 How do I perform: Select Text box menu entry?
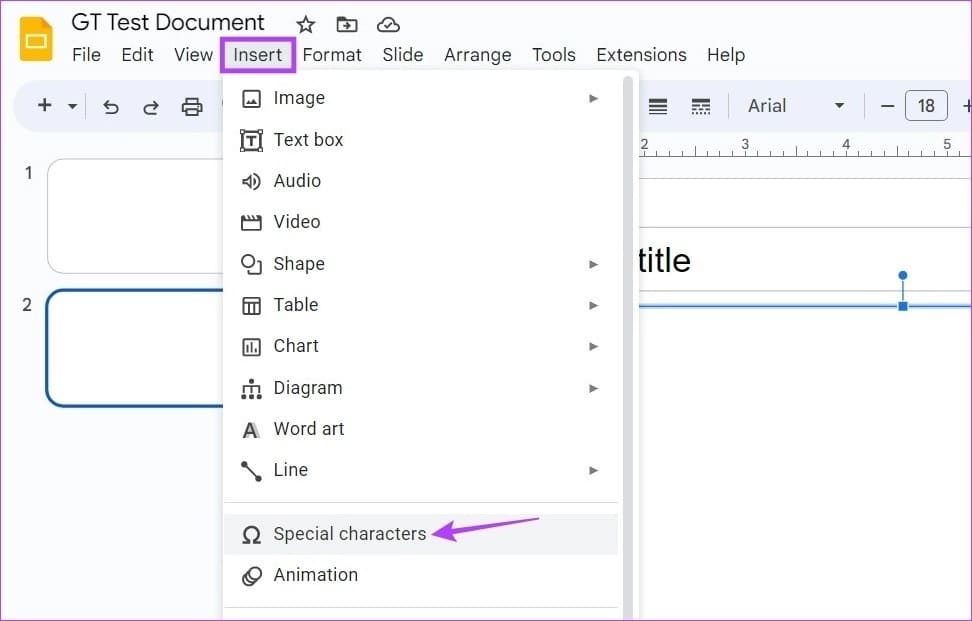pos(308,140)
